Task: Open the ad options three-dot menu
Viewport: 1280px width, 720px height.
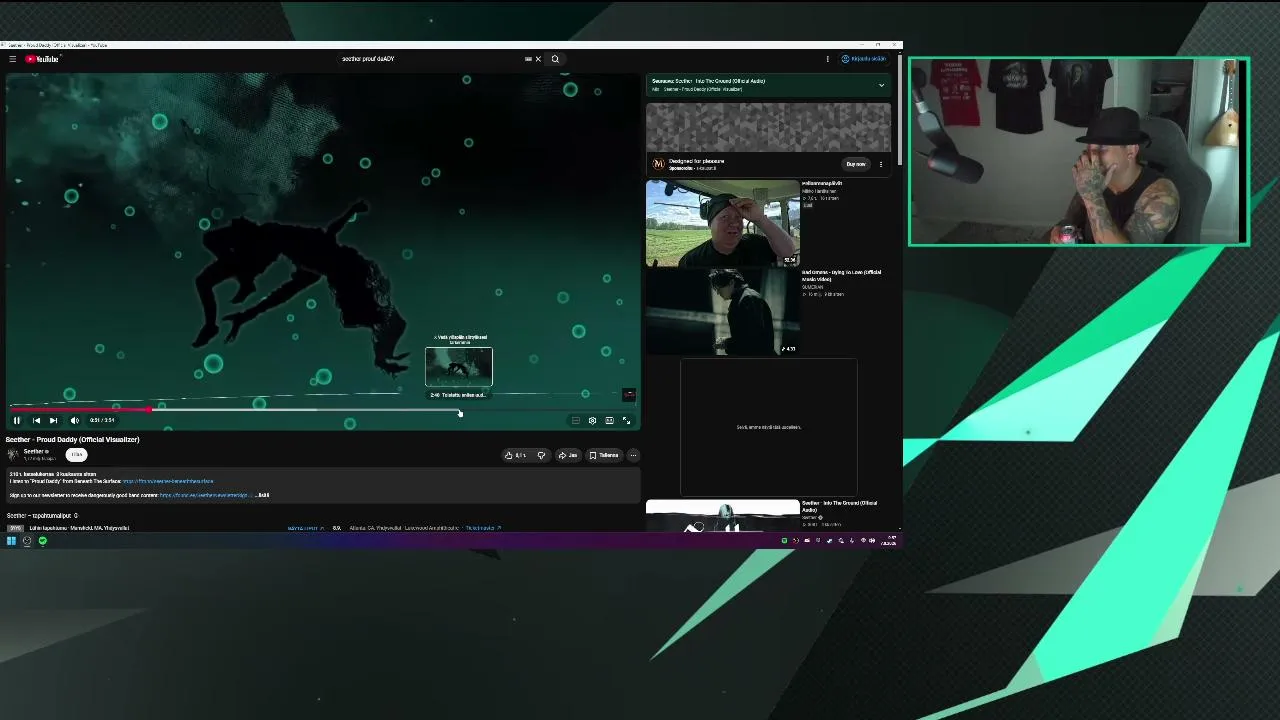Action: [x=881, y=164]
